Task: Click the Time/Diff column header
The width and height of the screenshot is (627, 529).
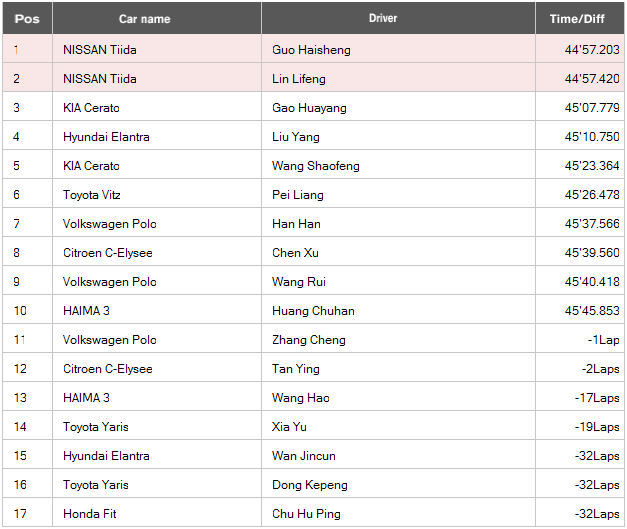Action: coord(580,18)
